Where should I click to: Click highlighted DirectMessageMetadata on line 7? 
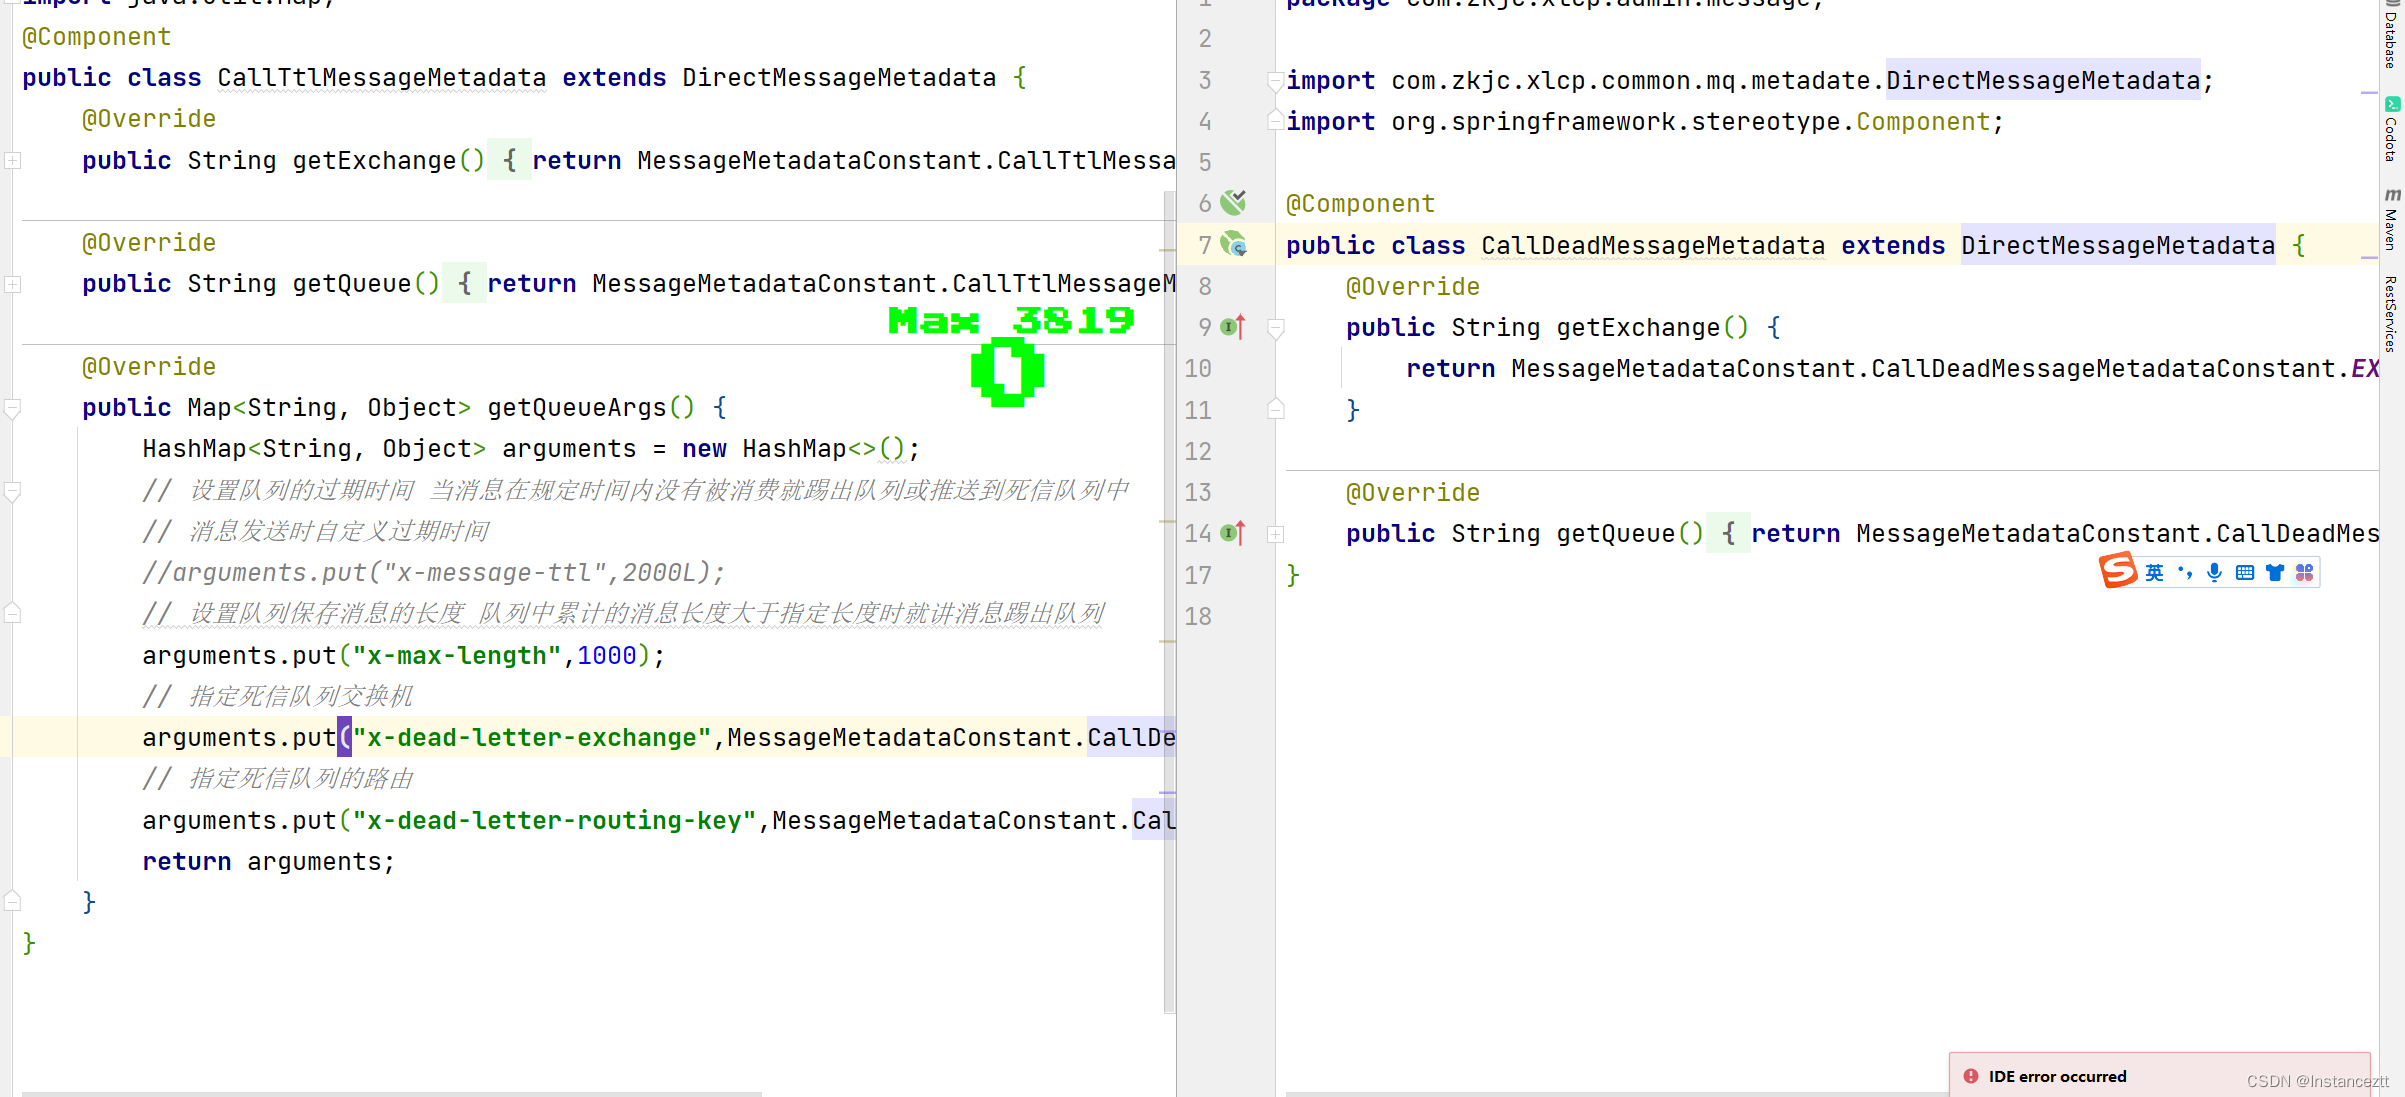pos(2118,245)
